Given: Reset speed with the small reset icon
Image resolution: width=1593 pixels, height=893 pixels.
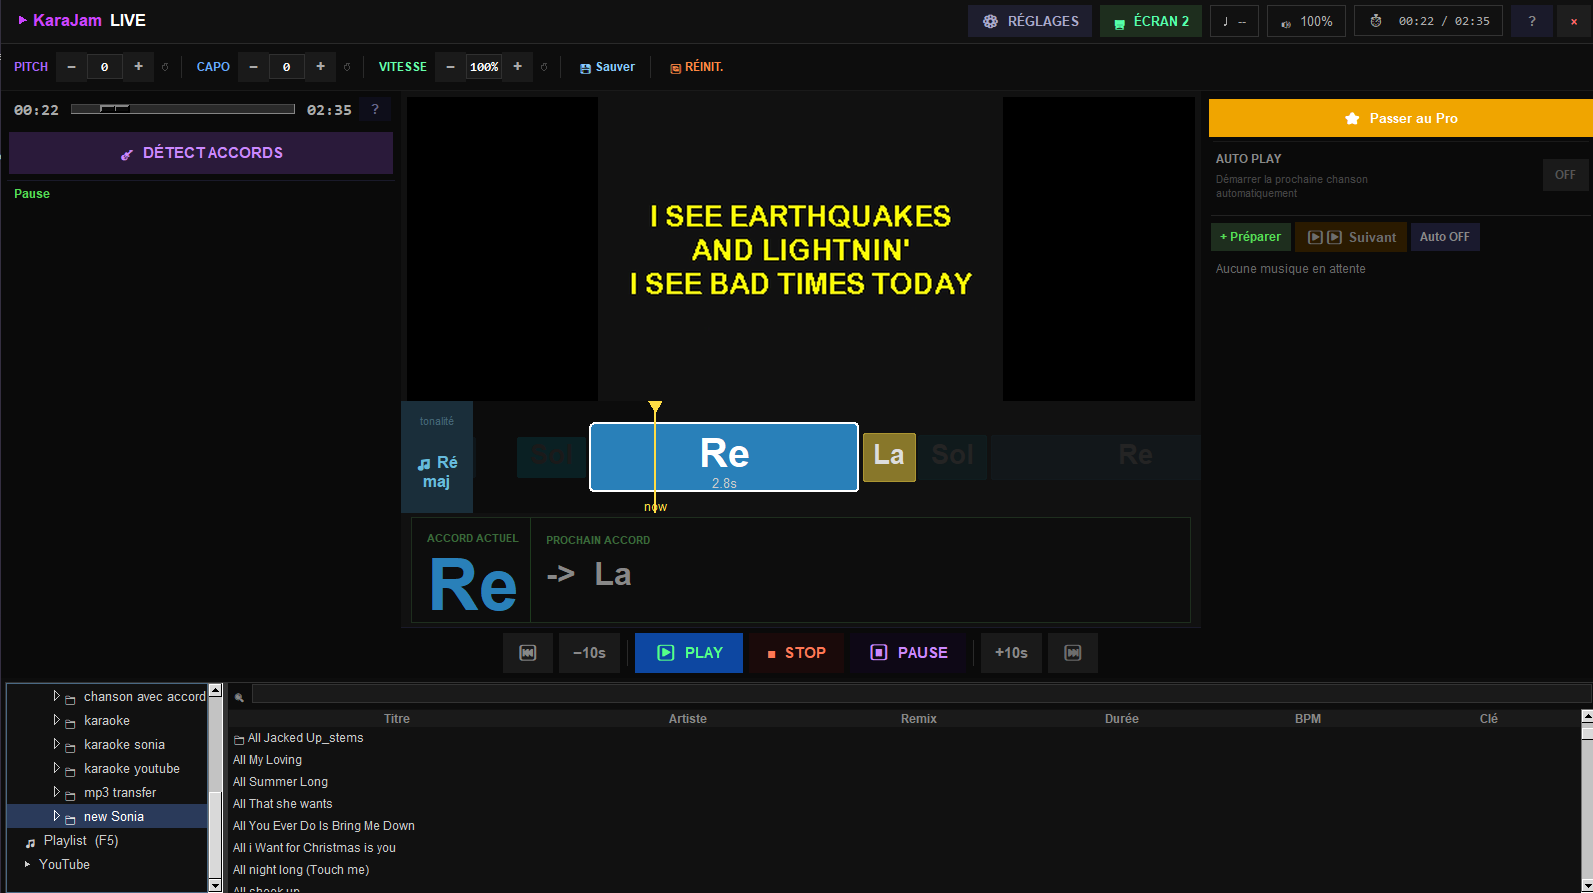Looking at the screenshot, I should click(x=544, y=67).
